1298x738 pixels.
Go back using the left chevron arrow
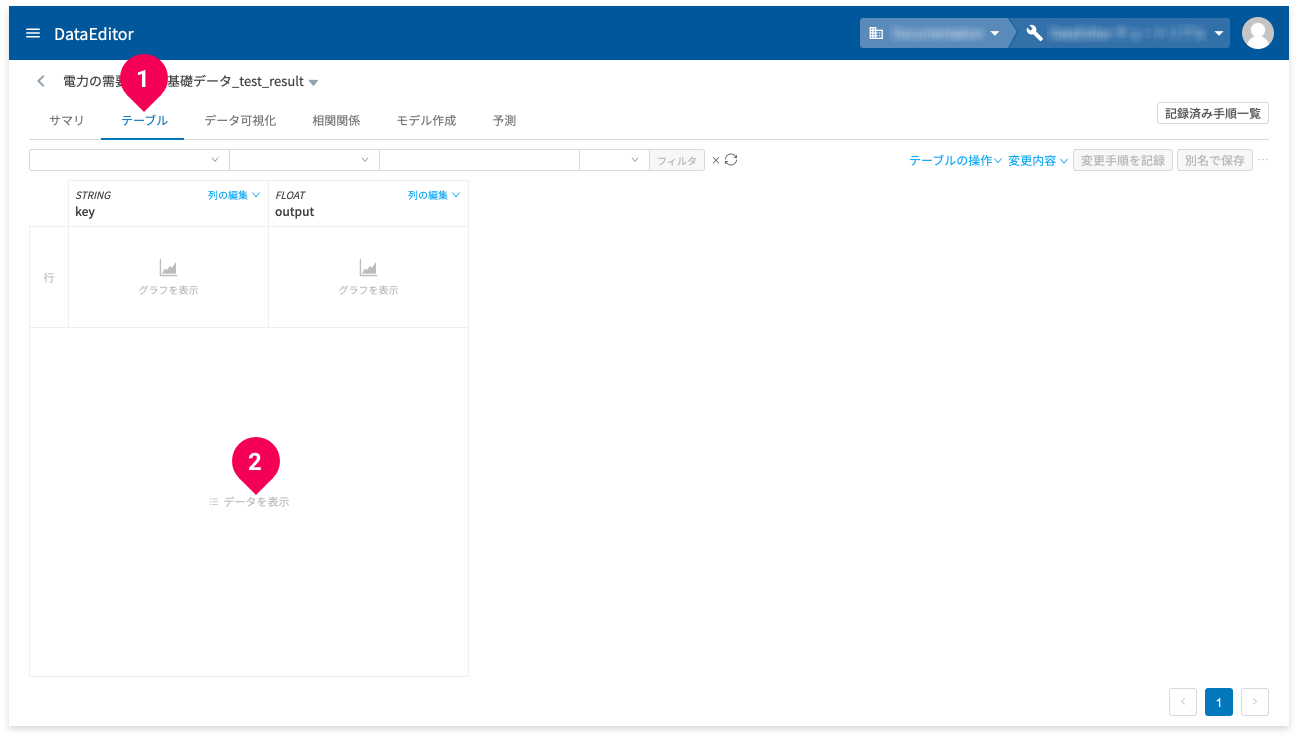click(x=41, y=81)
